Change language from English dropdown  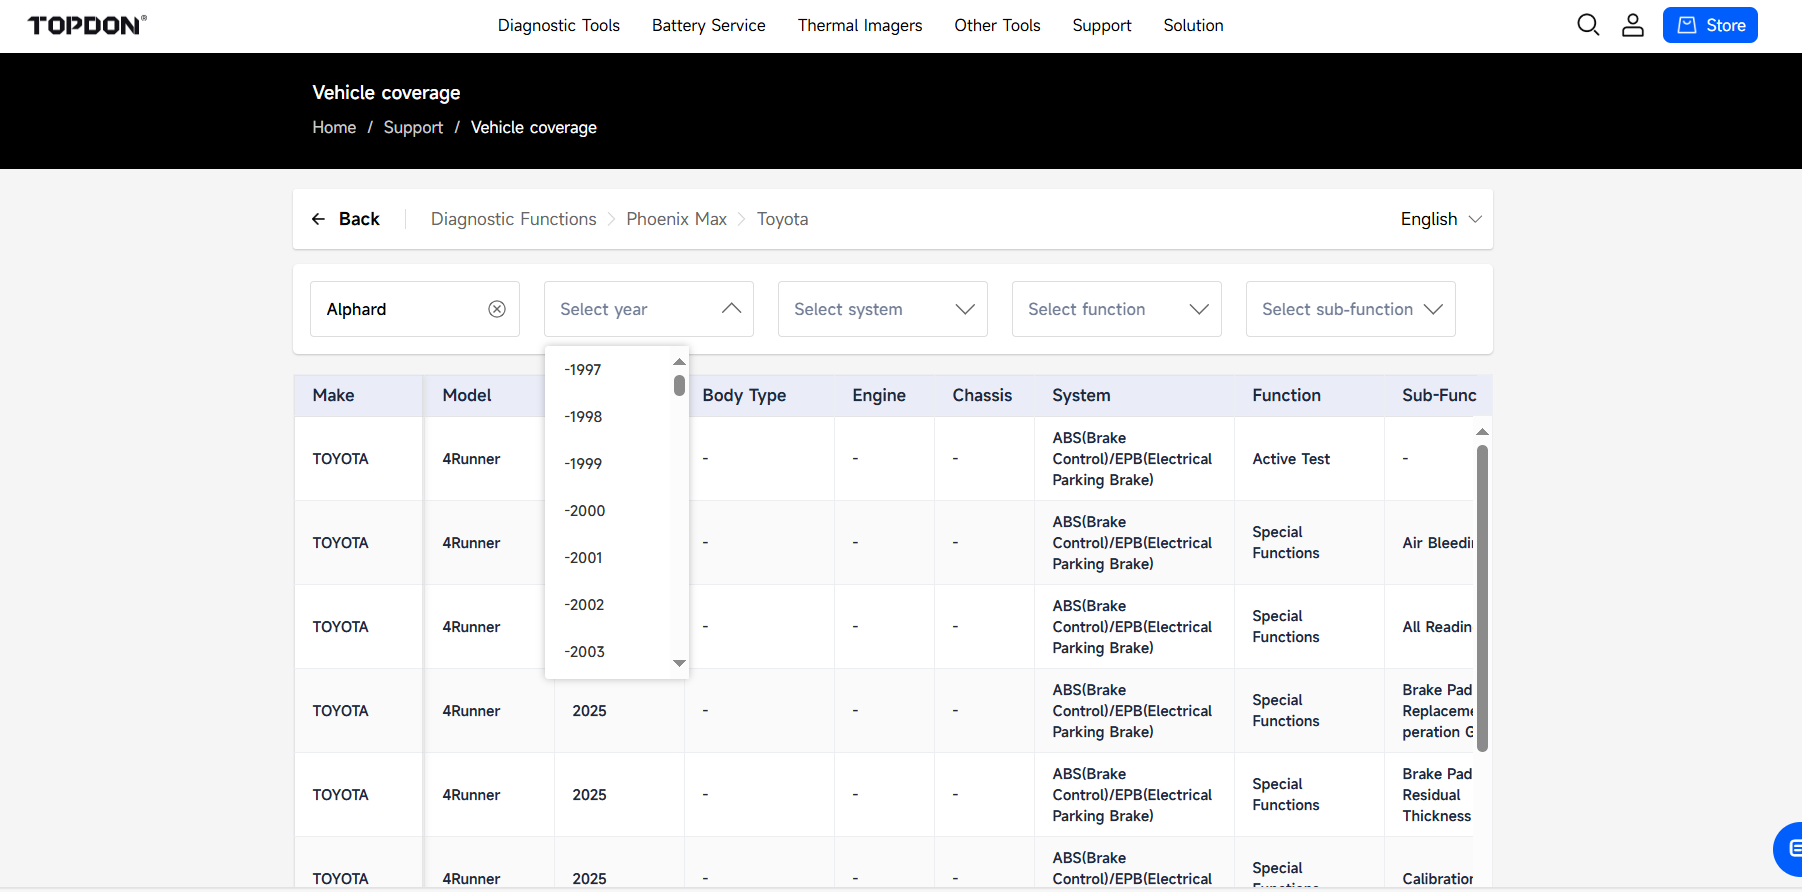tap(1441, 219)
